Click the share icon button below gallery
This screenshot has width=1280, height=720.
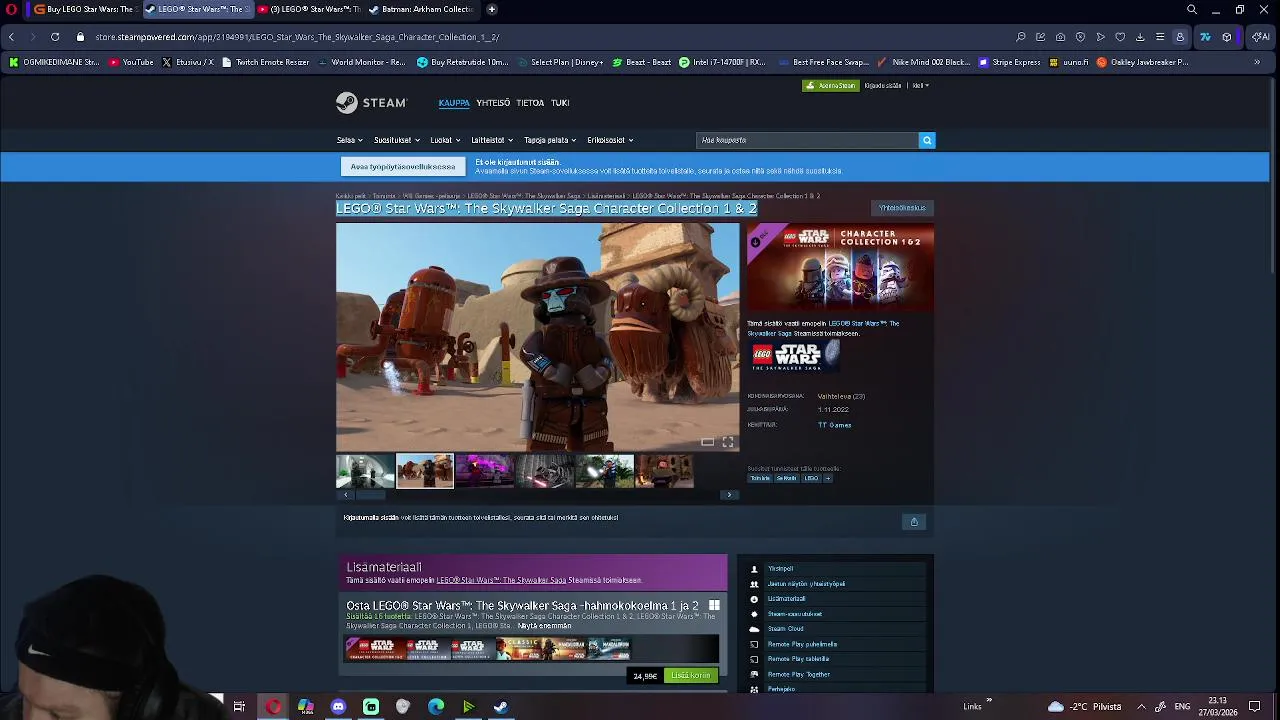(x=914, y=522)
